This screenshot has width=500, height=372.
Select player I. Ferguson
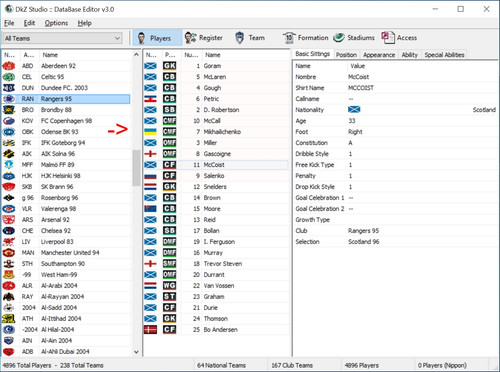point(216,242)
